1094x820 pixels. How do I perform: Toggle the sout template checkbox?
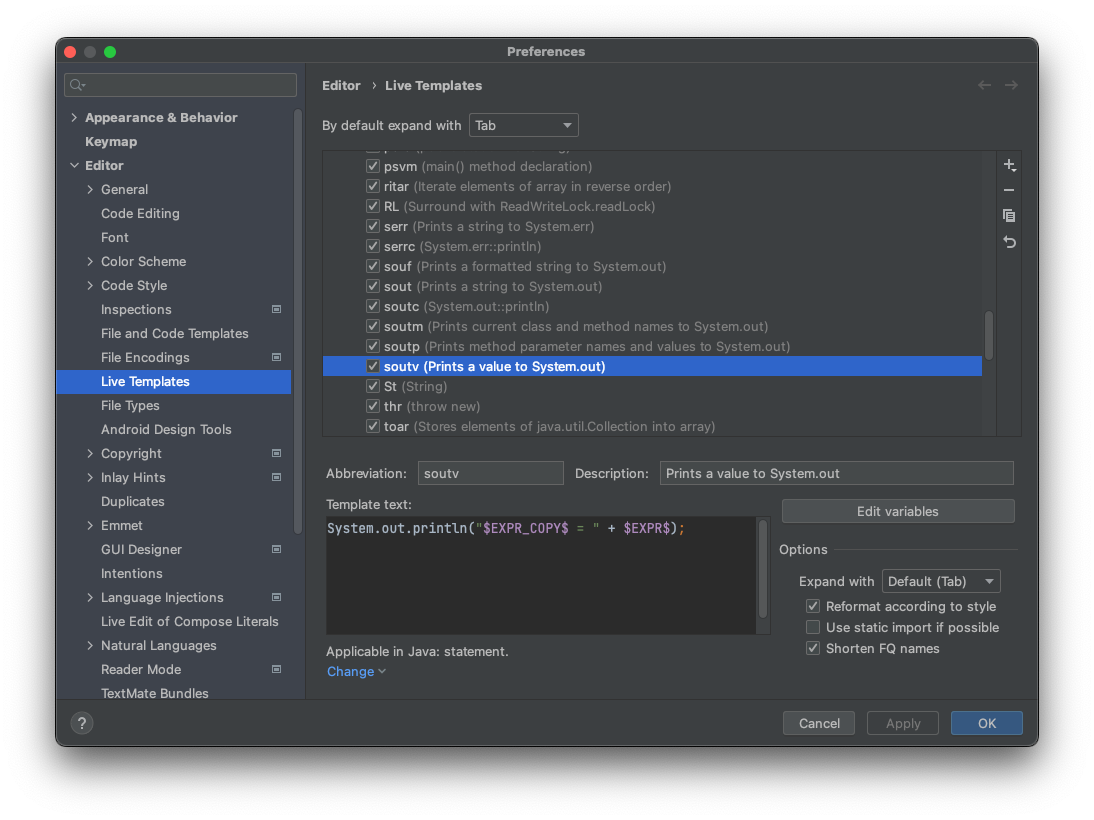(x=373, y=286)
